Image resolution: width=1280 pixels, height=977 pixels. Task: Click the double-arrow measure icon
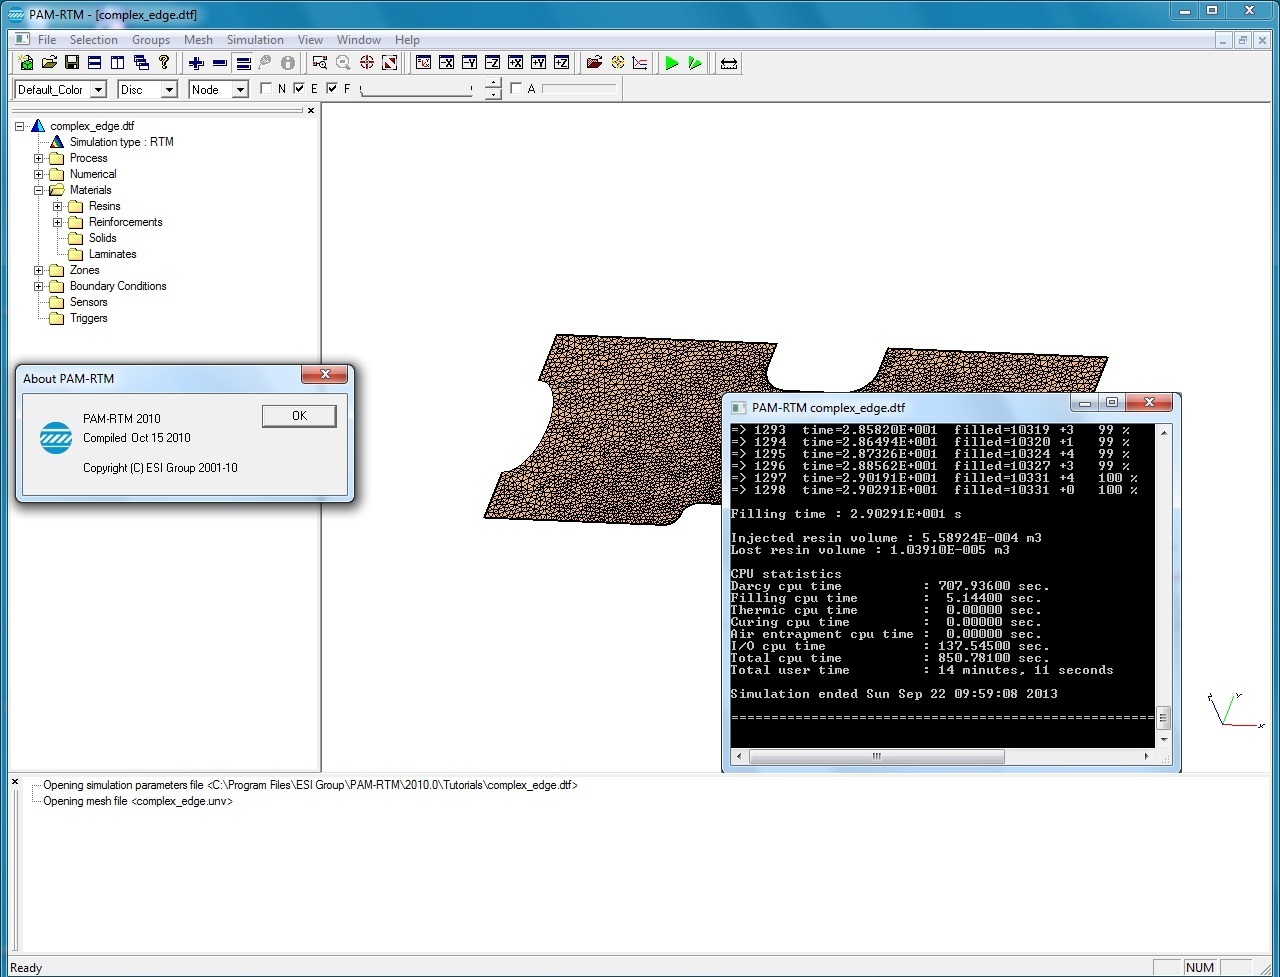coord(729,63)
